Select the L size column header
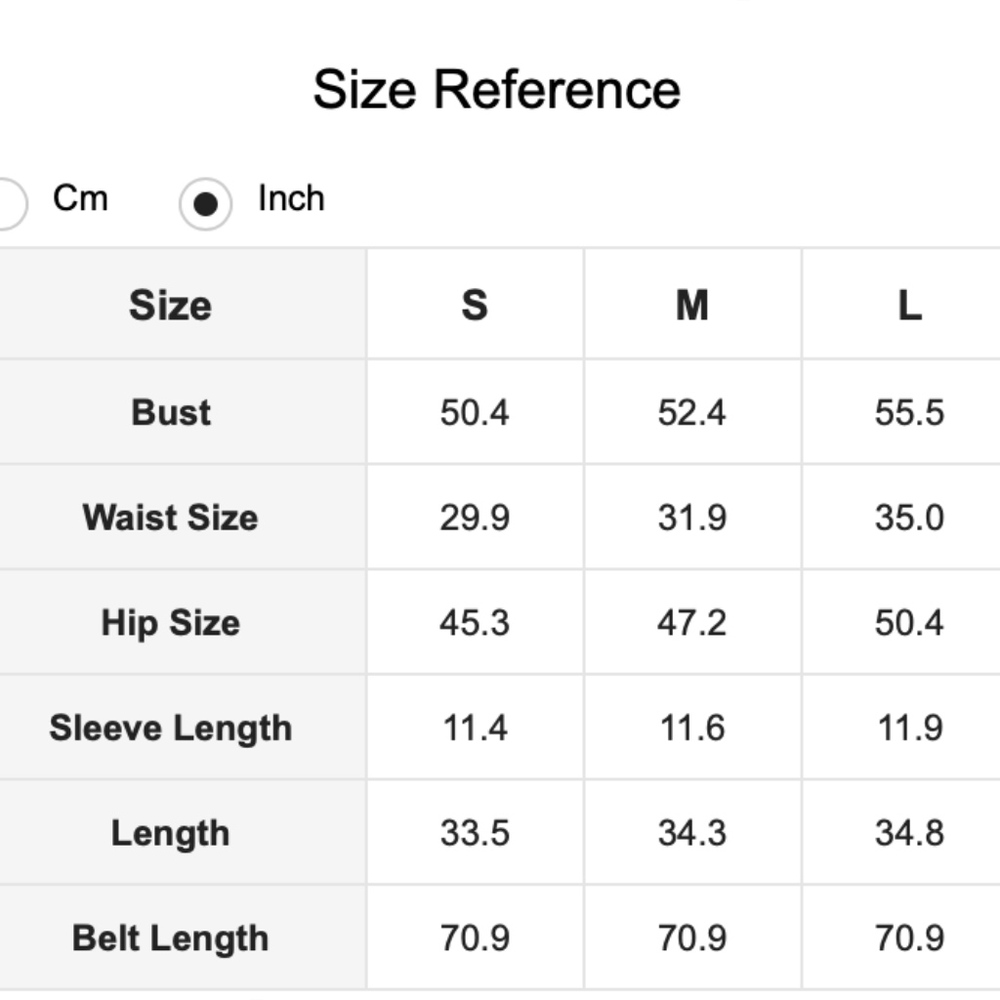 [909, 305]
